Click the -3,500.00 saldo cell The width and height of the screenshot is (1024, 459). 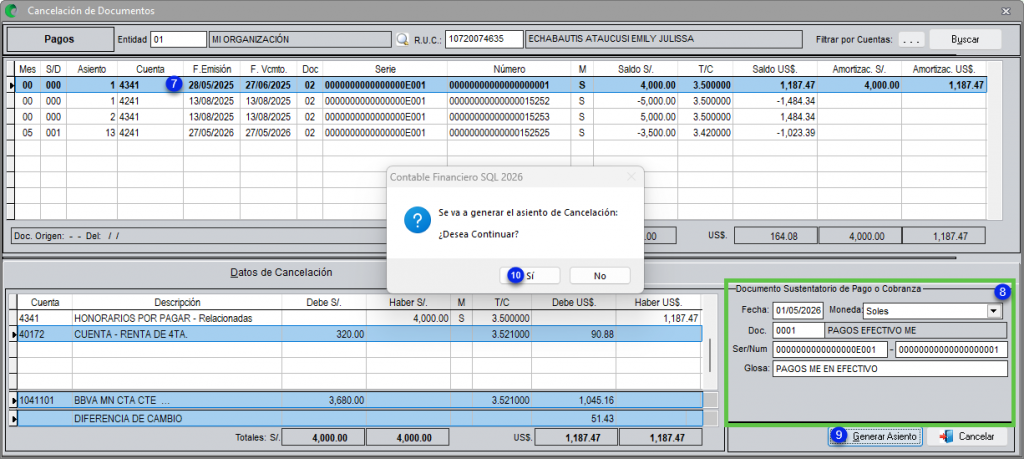635,133
